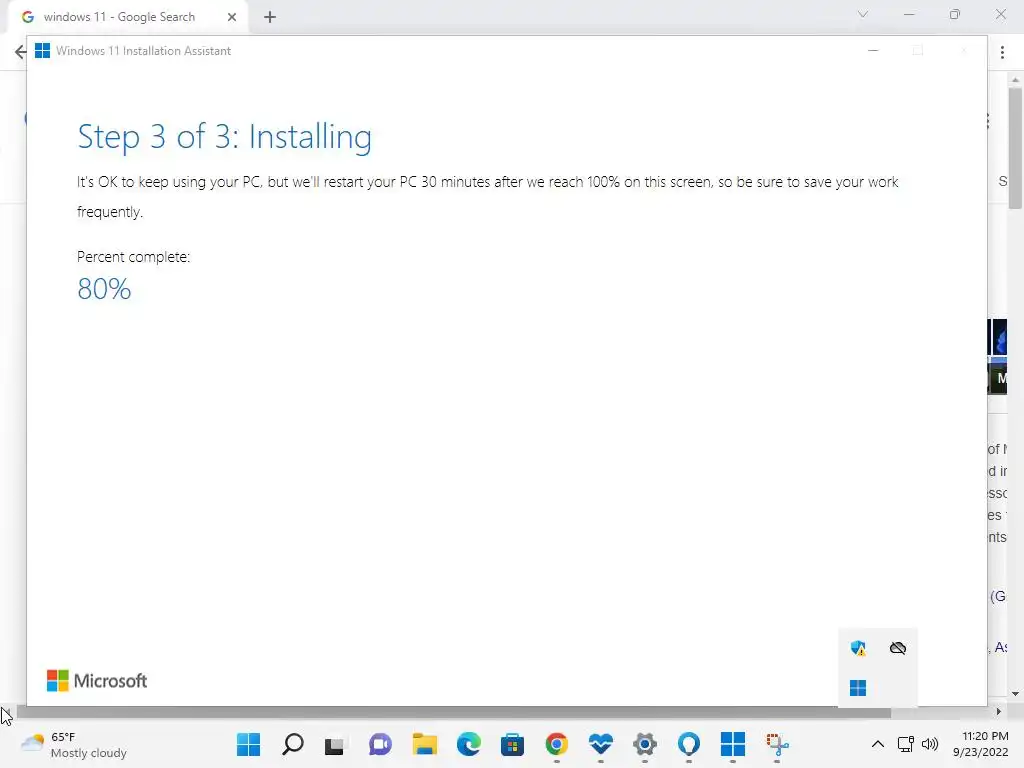Screen dimensions: 1024x768
Task: Open a new Chrome tab
Action: pyautogui.click(x=270, y=17)
